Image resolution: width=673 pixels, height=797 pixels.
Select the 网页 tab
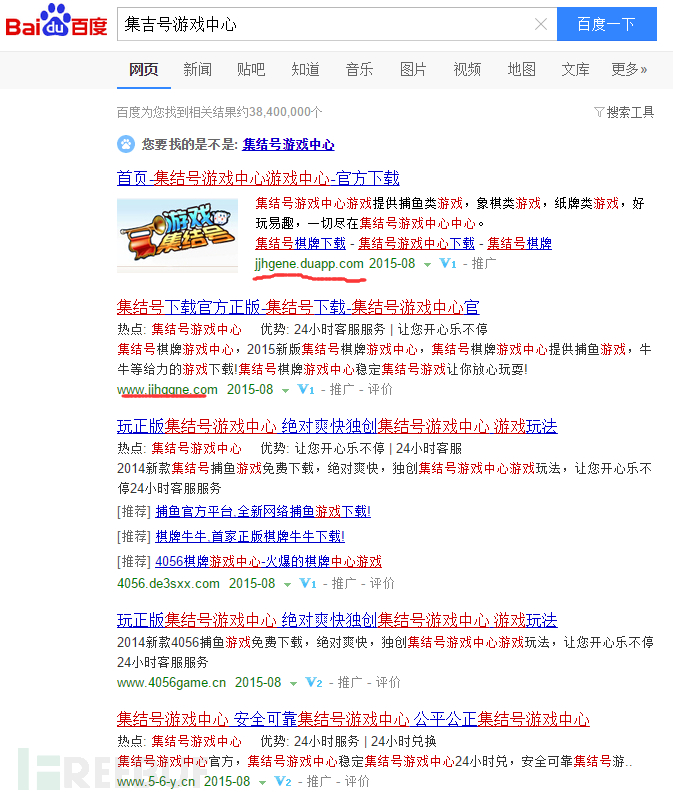[x=143, y=69]
